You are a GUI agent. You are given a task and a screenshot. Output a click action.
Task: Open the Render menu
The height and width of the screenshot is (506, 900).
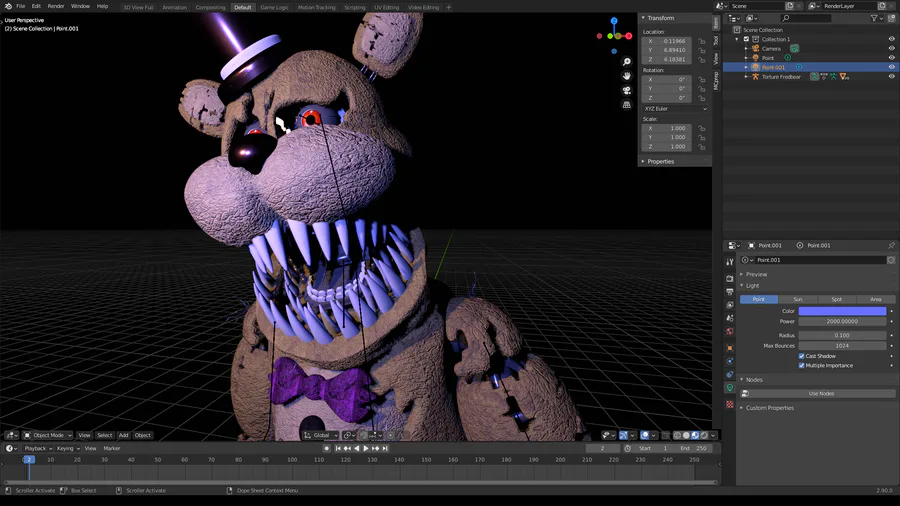pyautogui.click(x=56, y=6)
